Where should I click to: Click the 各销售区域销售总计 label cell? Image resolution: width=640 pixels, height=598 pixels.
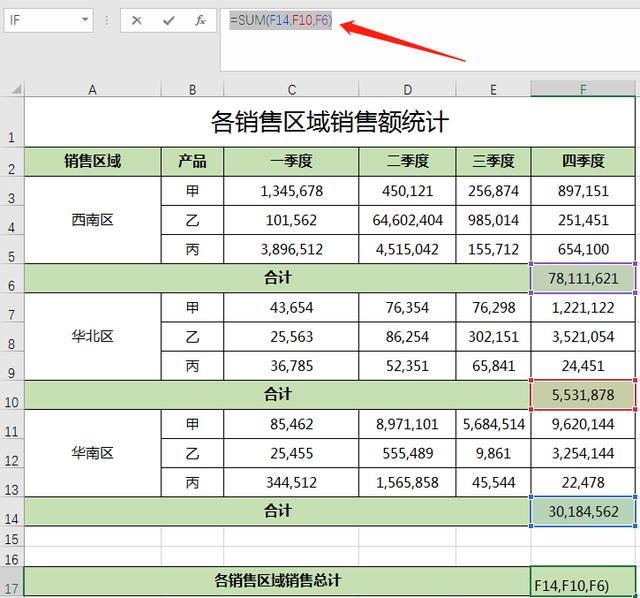pyautogui.click(x=277, y=581)
